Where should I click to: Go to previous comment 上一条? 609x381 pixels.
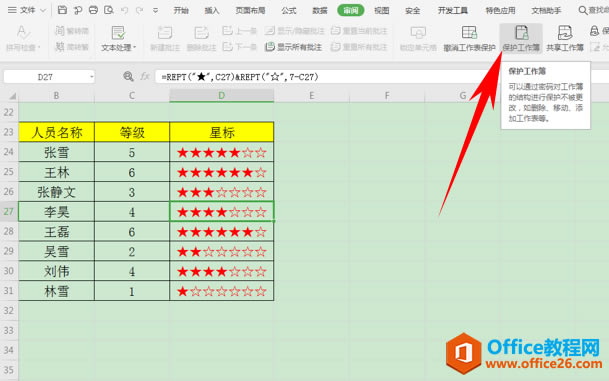pyautogui.click(x=239, y=30)
